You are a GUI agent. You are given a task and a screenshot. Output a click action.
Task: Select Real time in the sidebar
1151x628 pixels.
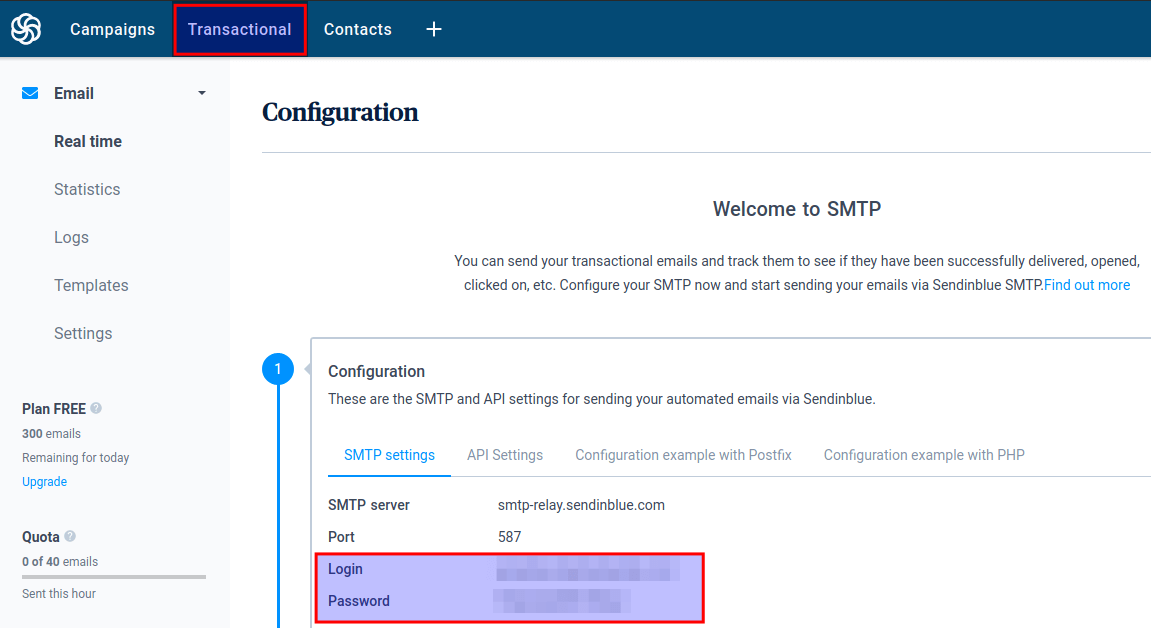[88, 141]
